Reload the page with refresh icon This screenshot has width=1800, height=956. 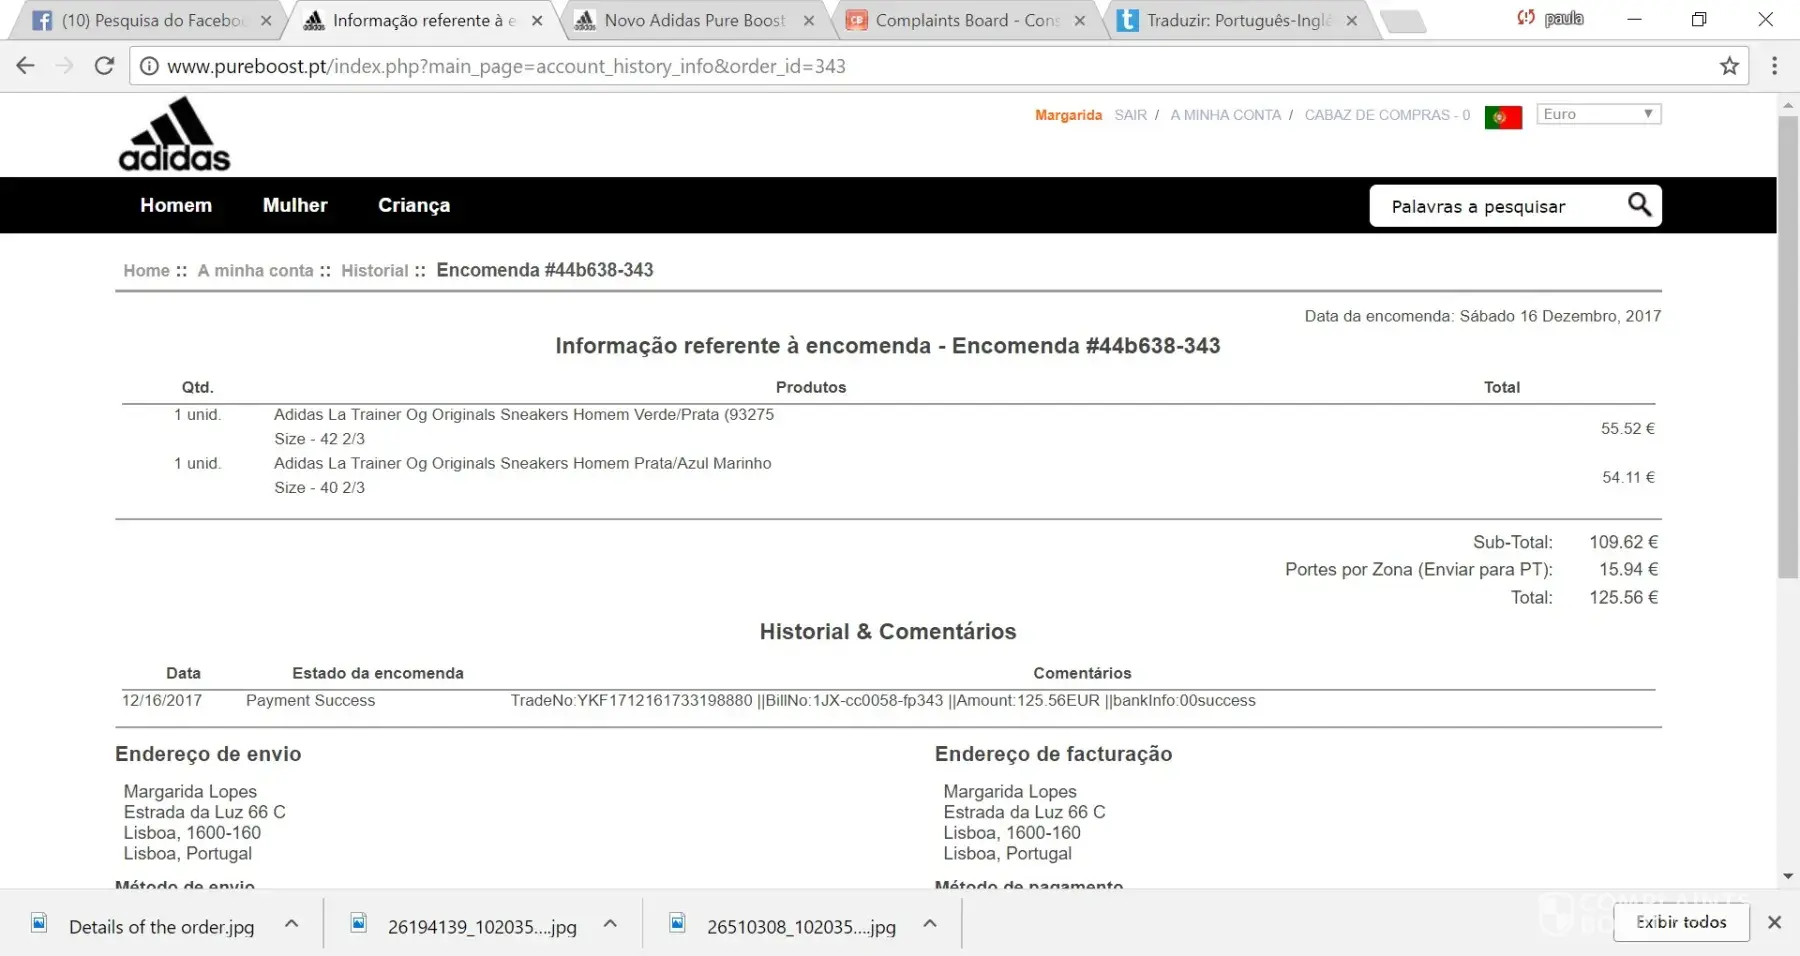(x=104, y=66)
